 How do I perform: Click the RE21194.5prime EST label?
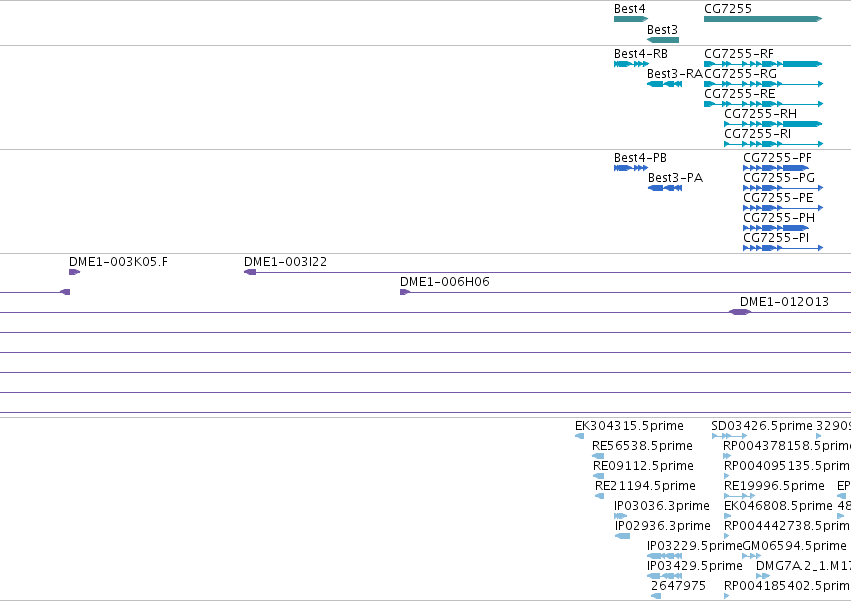pos(645,486)
